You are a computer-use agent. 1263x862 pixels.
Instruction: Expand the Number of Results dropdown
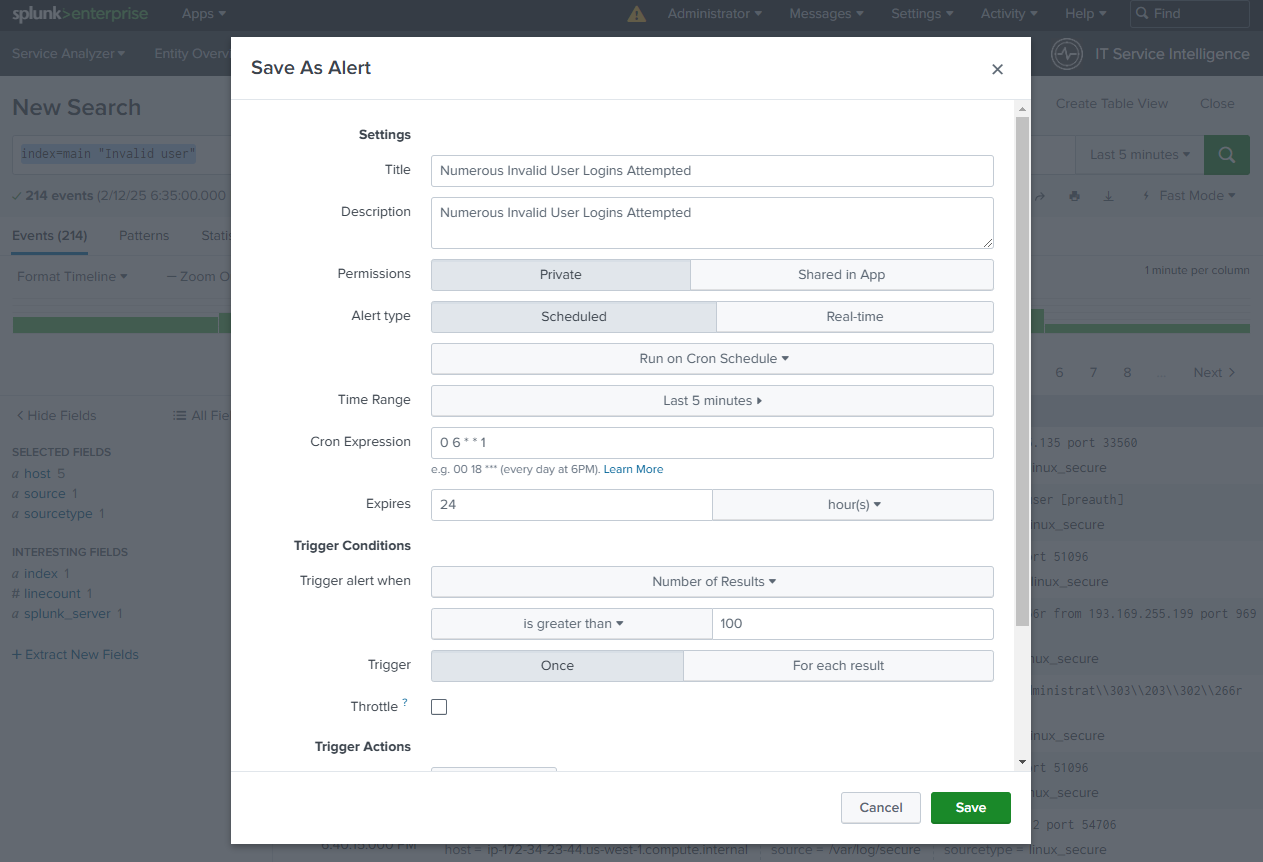[712, 582]
